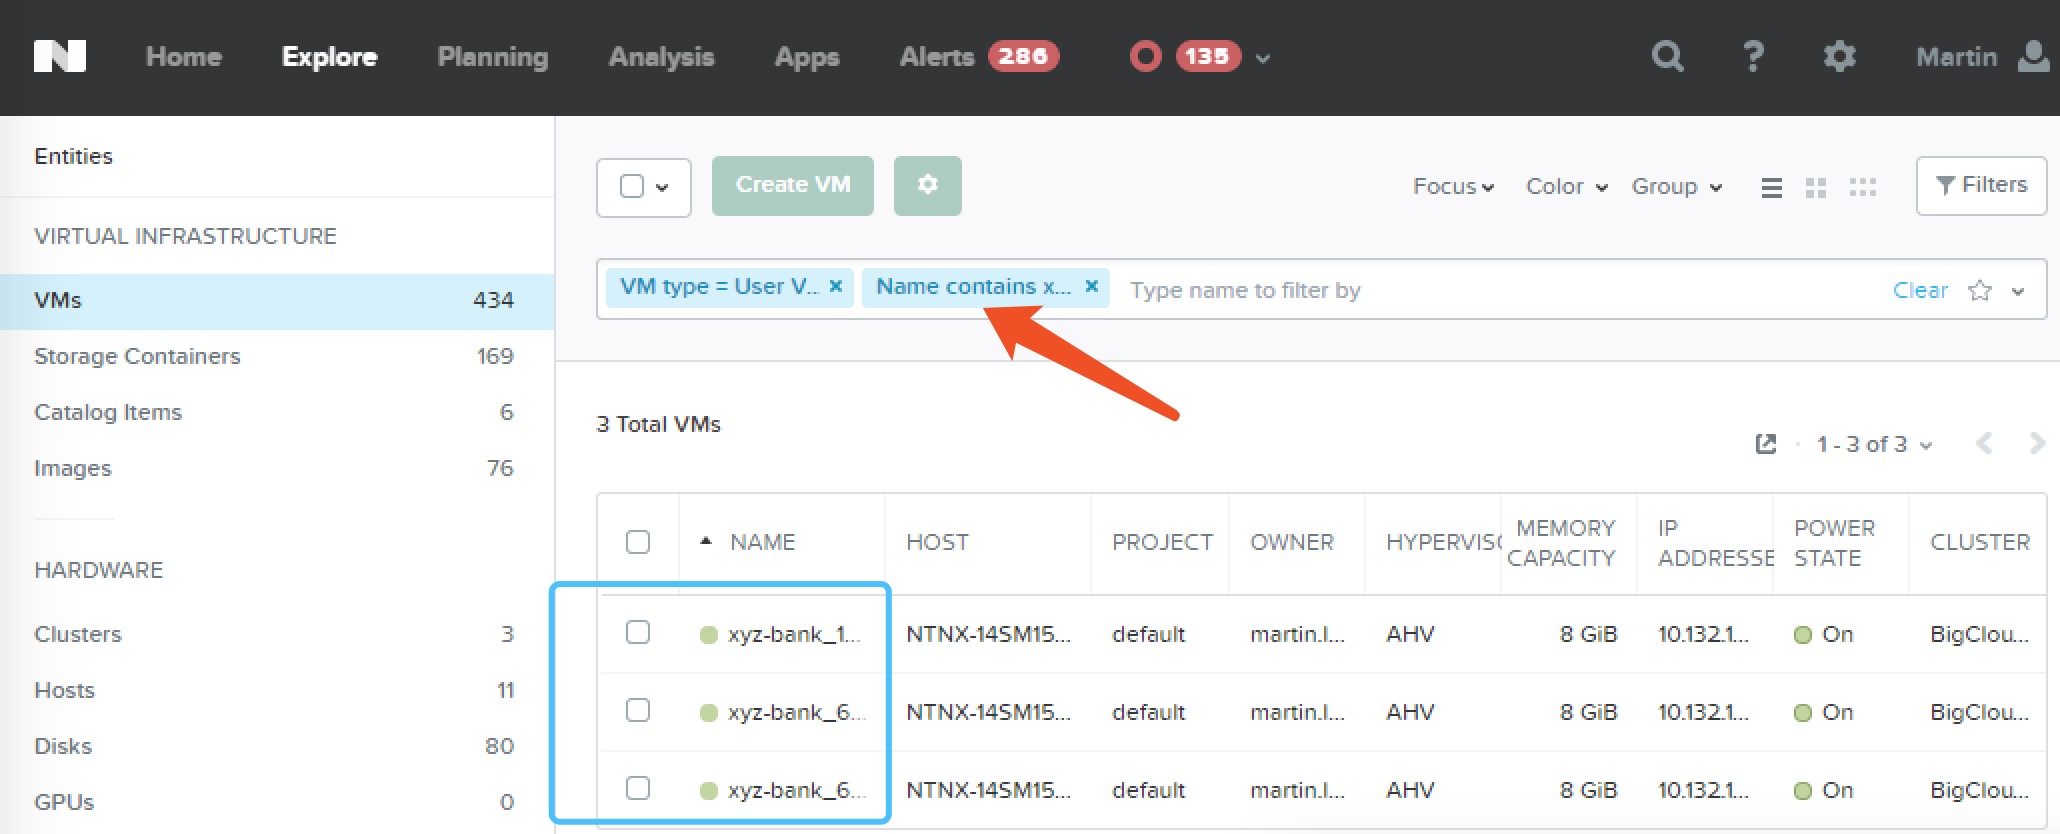Click the red task status circle icon

(1146, 56)
